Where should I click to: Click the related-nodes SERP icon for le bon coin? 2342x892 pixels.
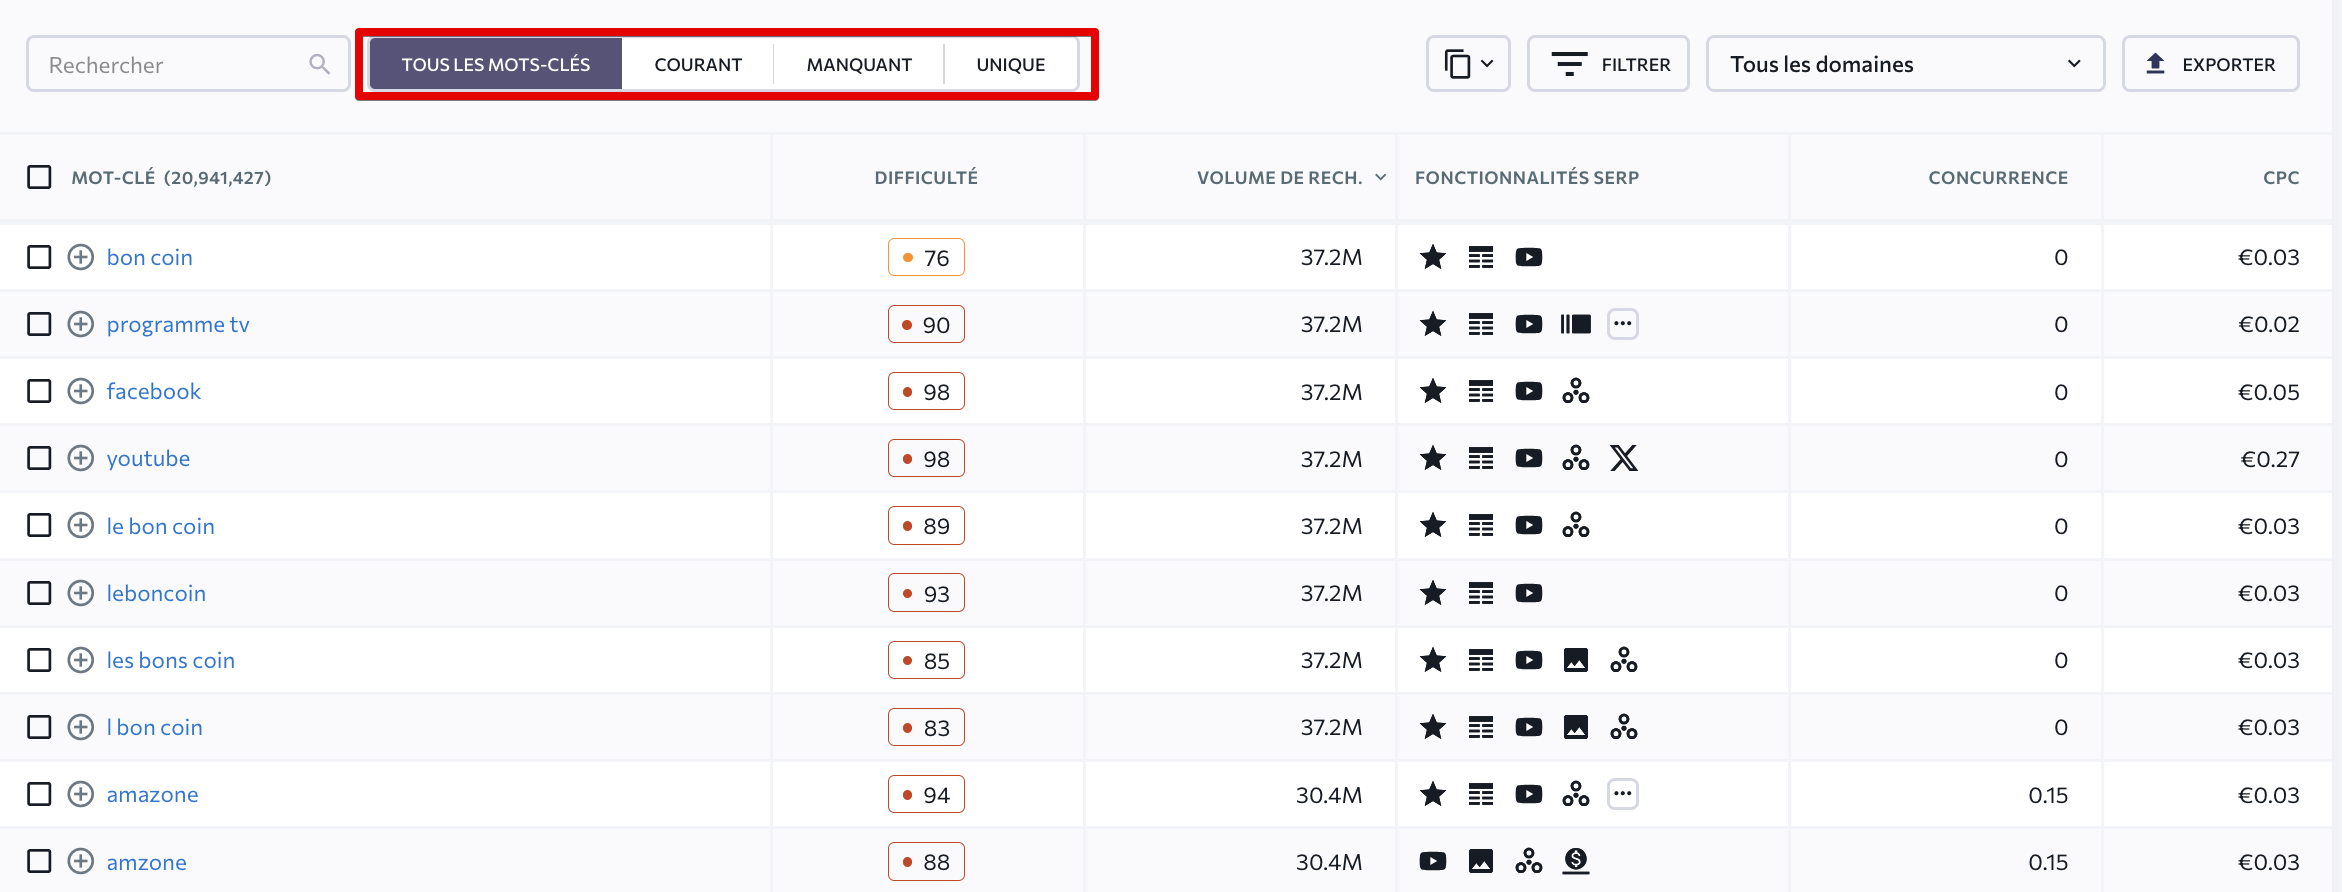(1575, 525)
